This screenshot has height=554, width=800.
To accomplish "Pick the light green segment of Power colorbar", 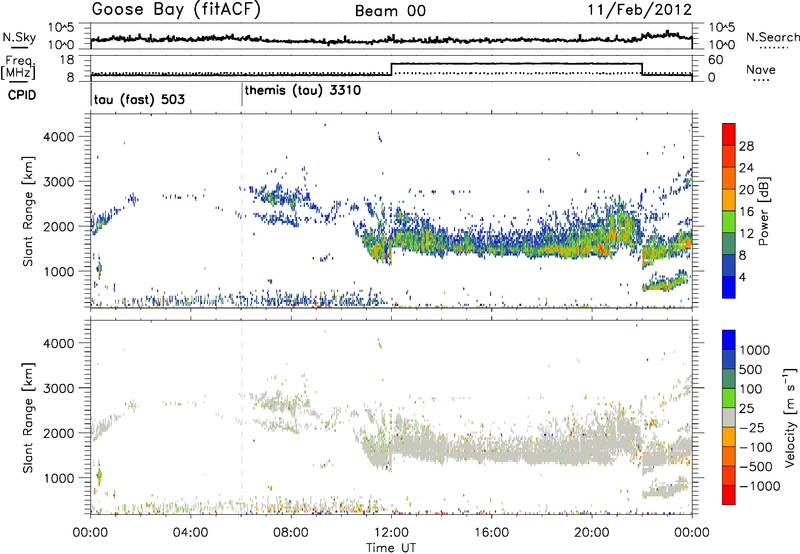I will 729,221.
